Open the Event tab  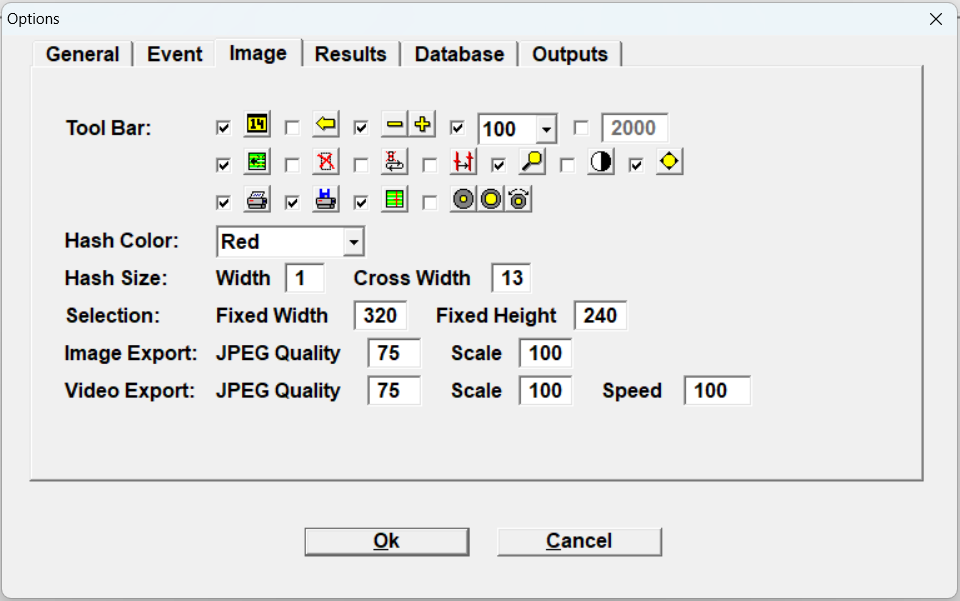[x=174, y=54]
